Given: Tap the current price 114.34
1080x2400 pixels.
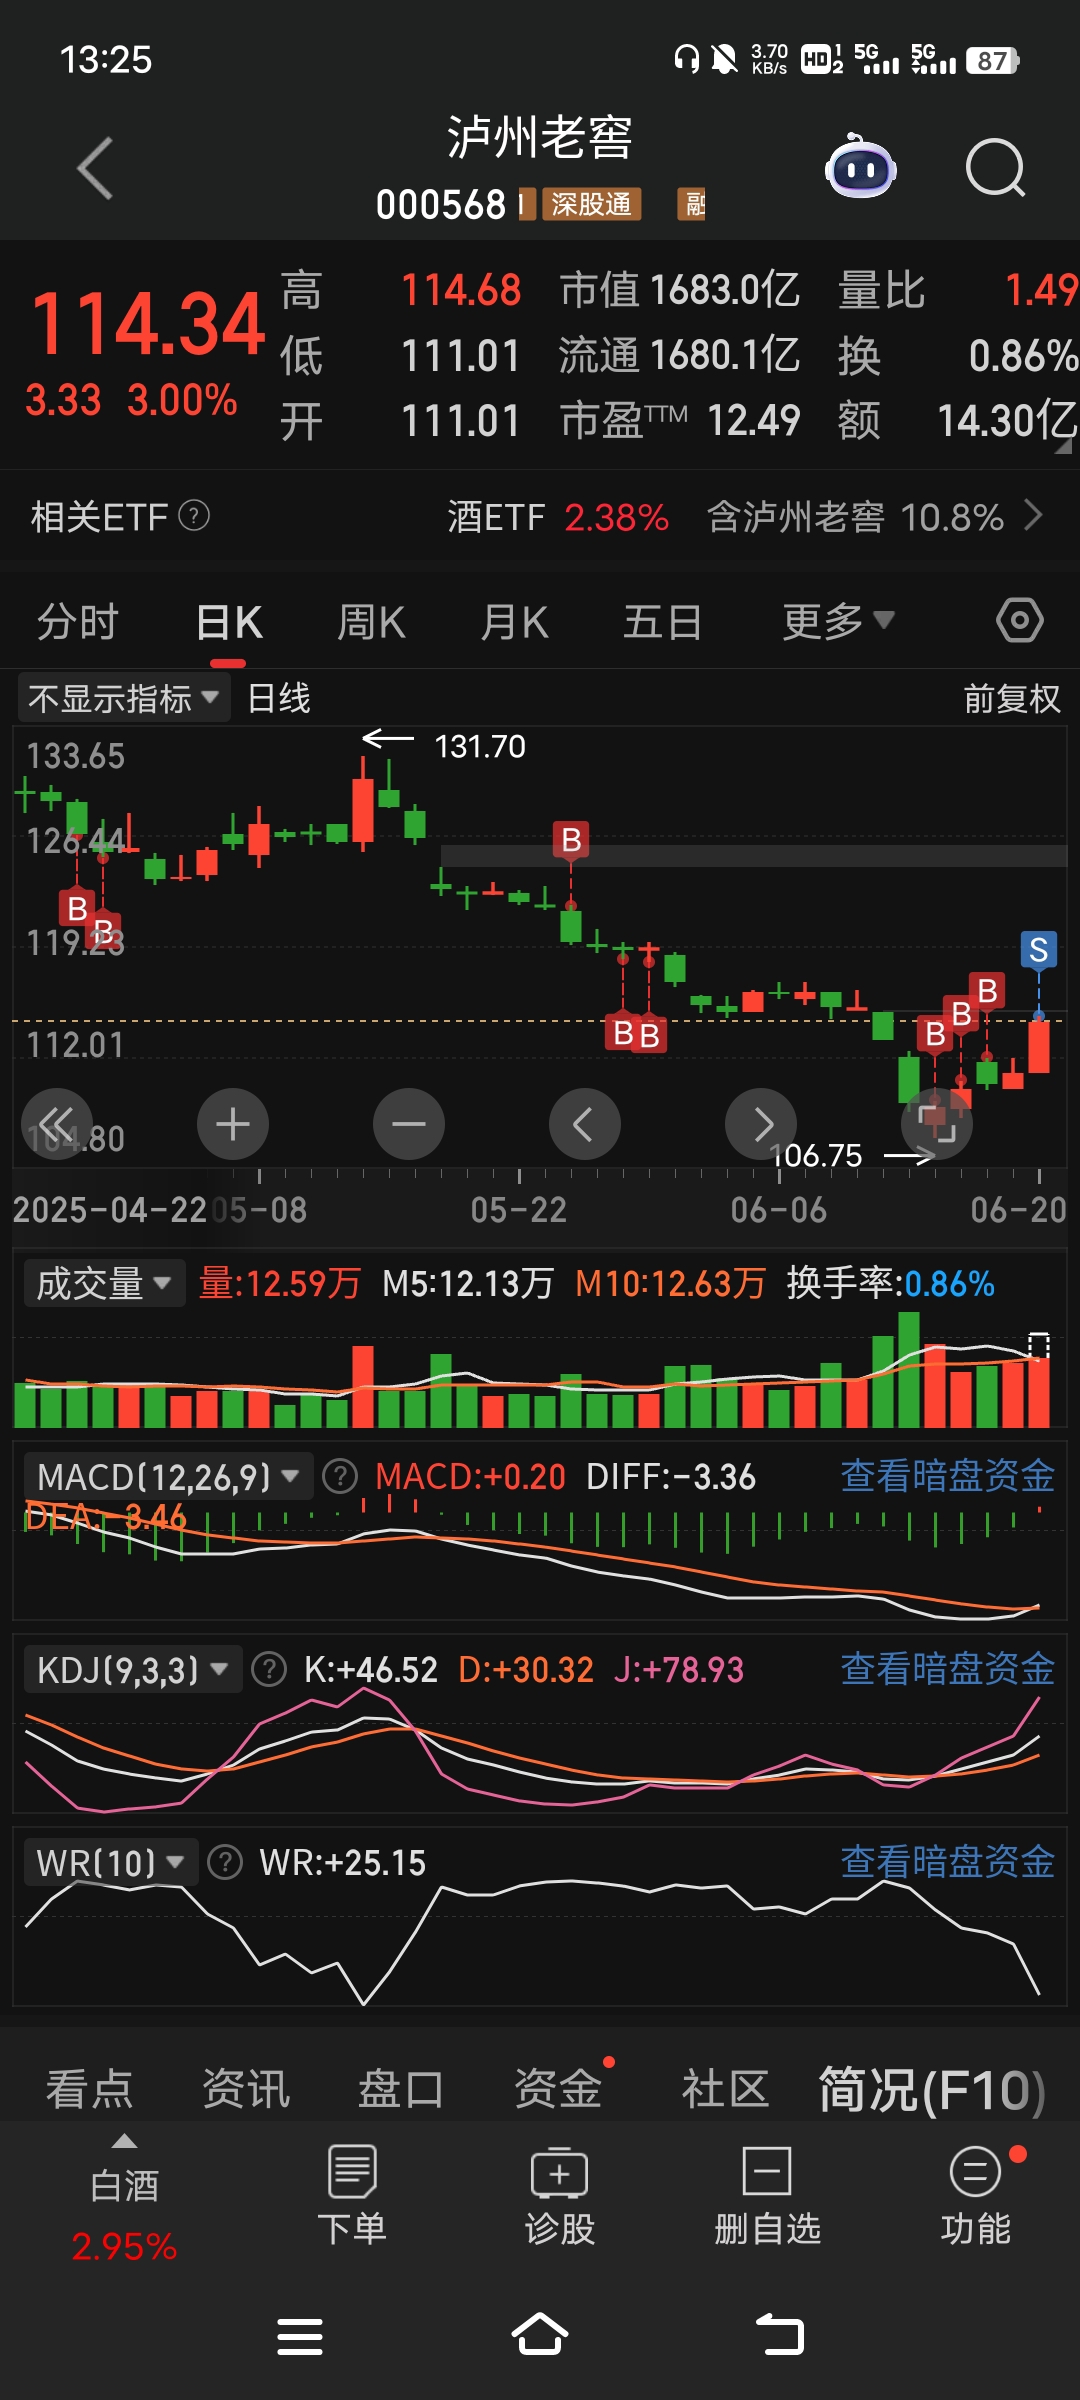Looking at the screenshot, I should coord(148,324).
